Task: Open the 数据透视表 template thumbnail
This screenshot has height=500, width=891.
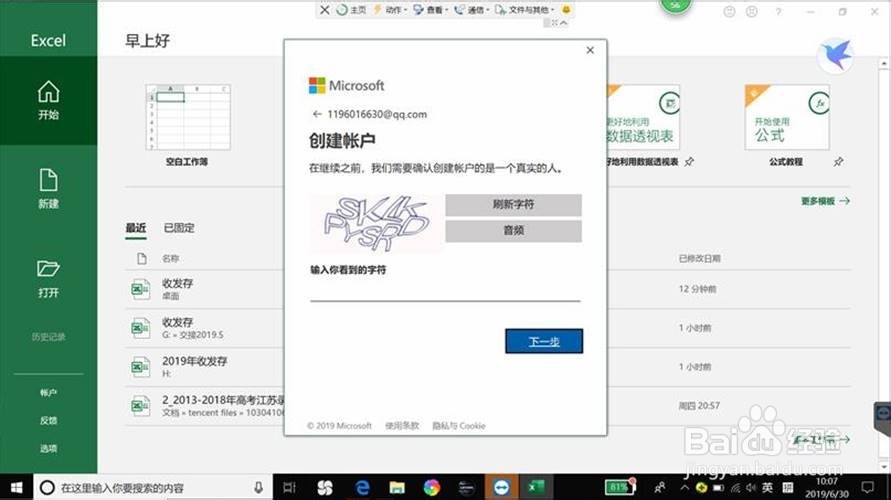Action: [643, 118]
